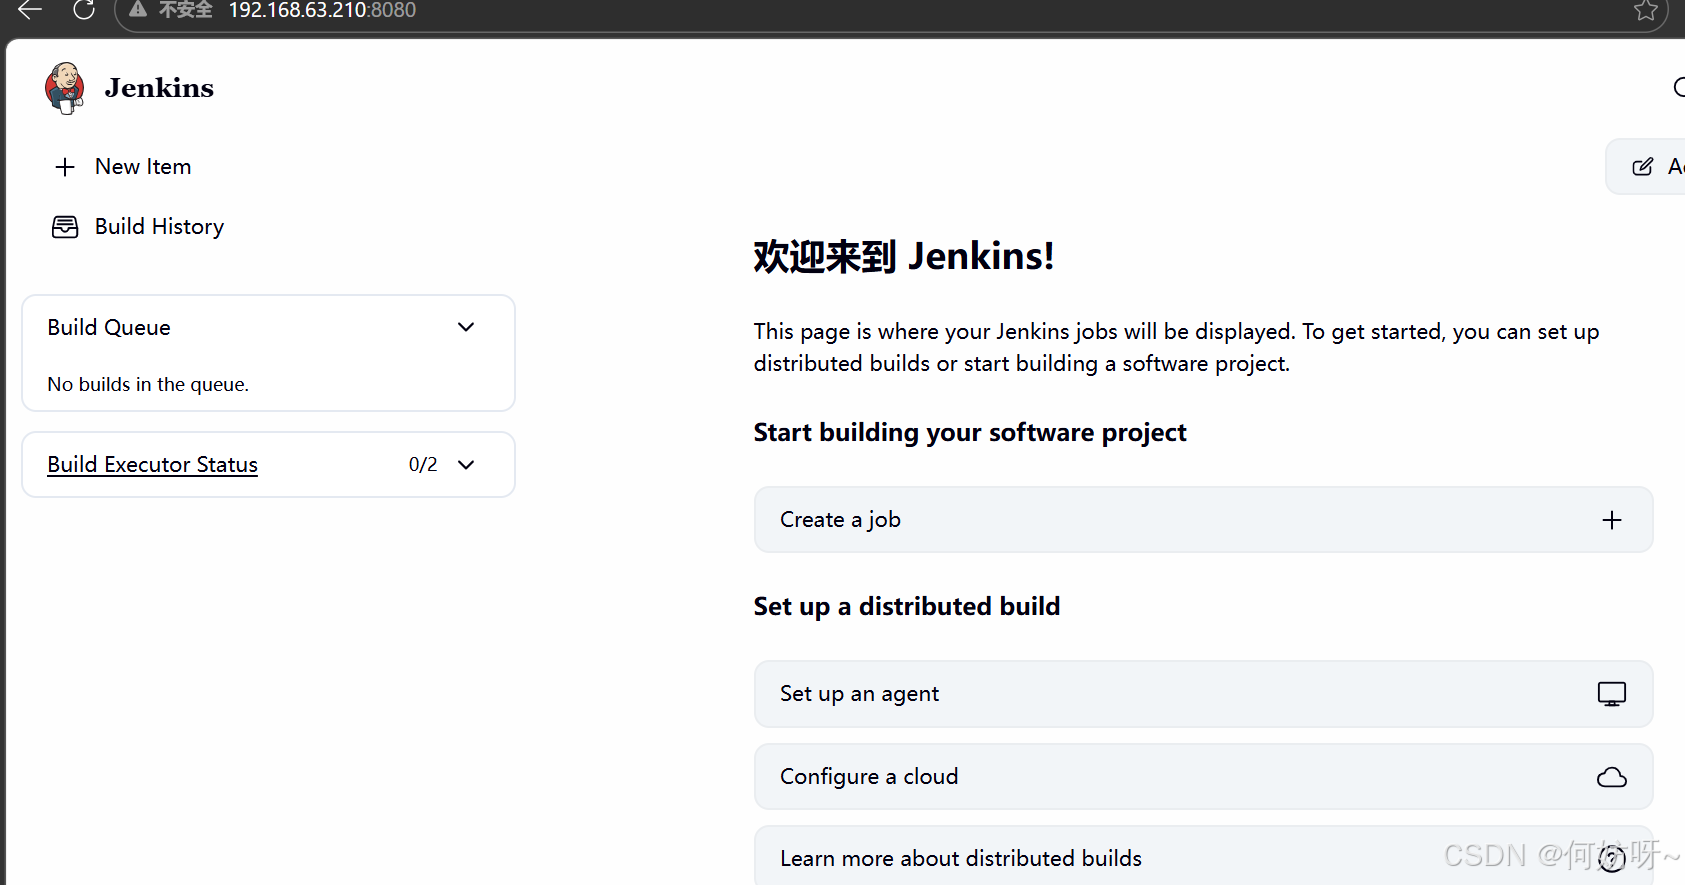The width and height of the screenshot is (1685, 885).
Task: Click the Build History drawer icon
Action: tap(65, 227)
